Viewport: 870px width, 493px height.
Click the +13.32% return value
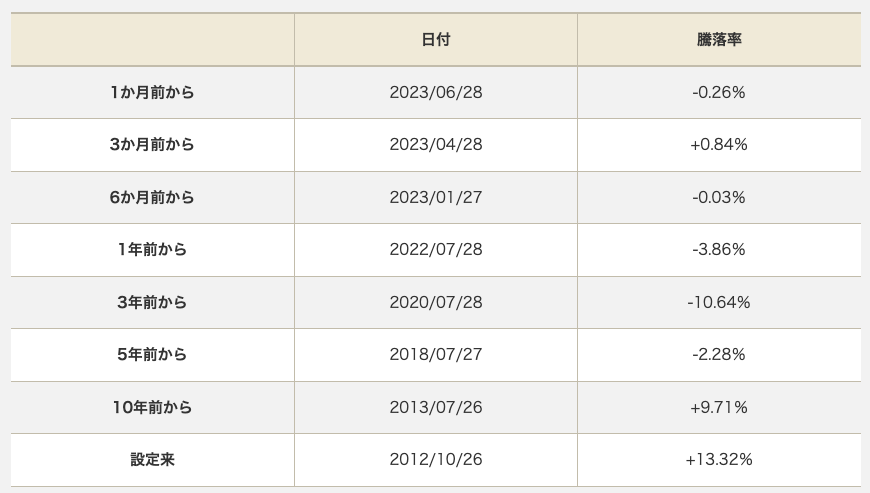point(719,460)
